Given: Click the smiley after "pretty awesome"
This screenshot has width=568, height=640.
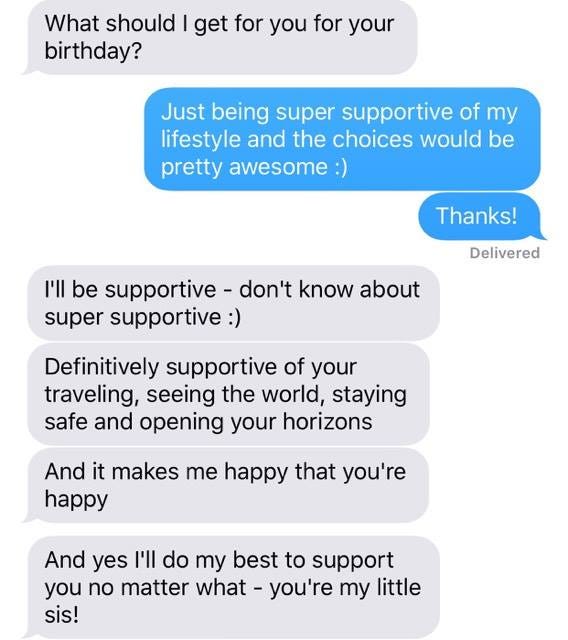Looking at the screenshot, I should [x=339, y=167].
